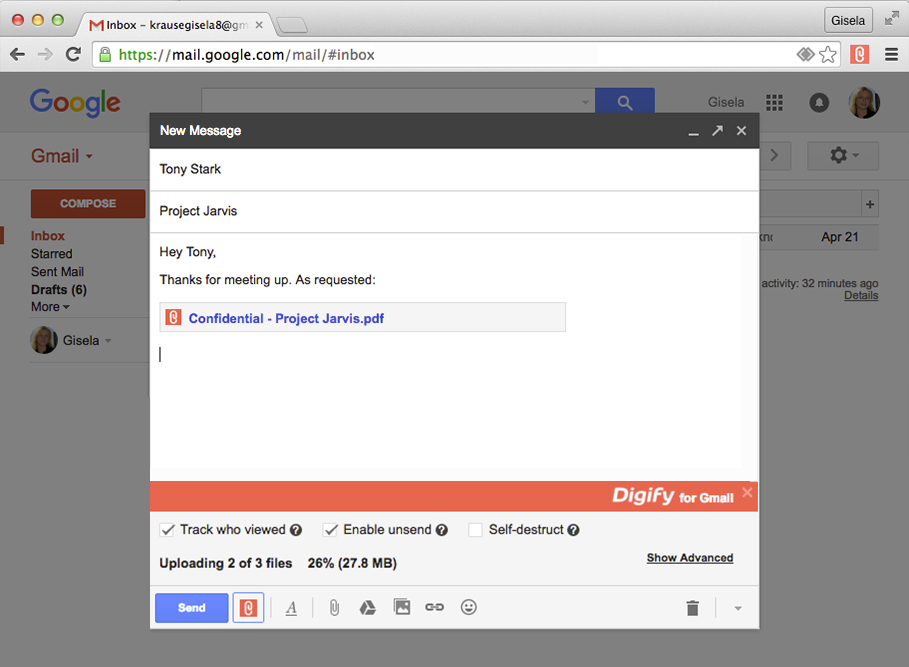The image size is (909, 667).
Task: Attach files with the paperclip icon
Action: 334,607
